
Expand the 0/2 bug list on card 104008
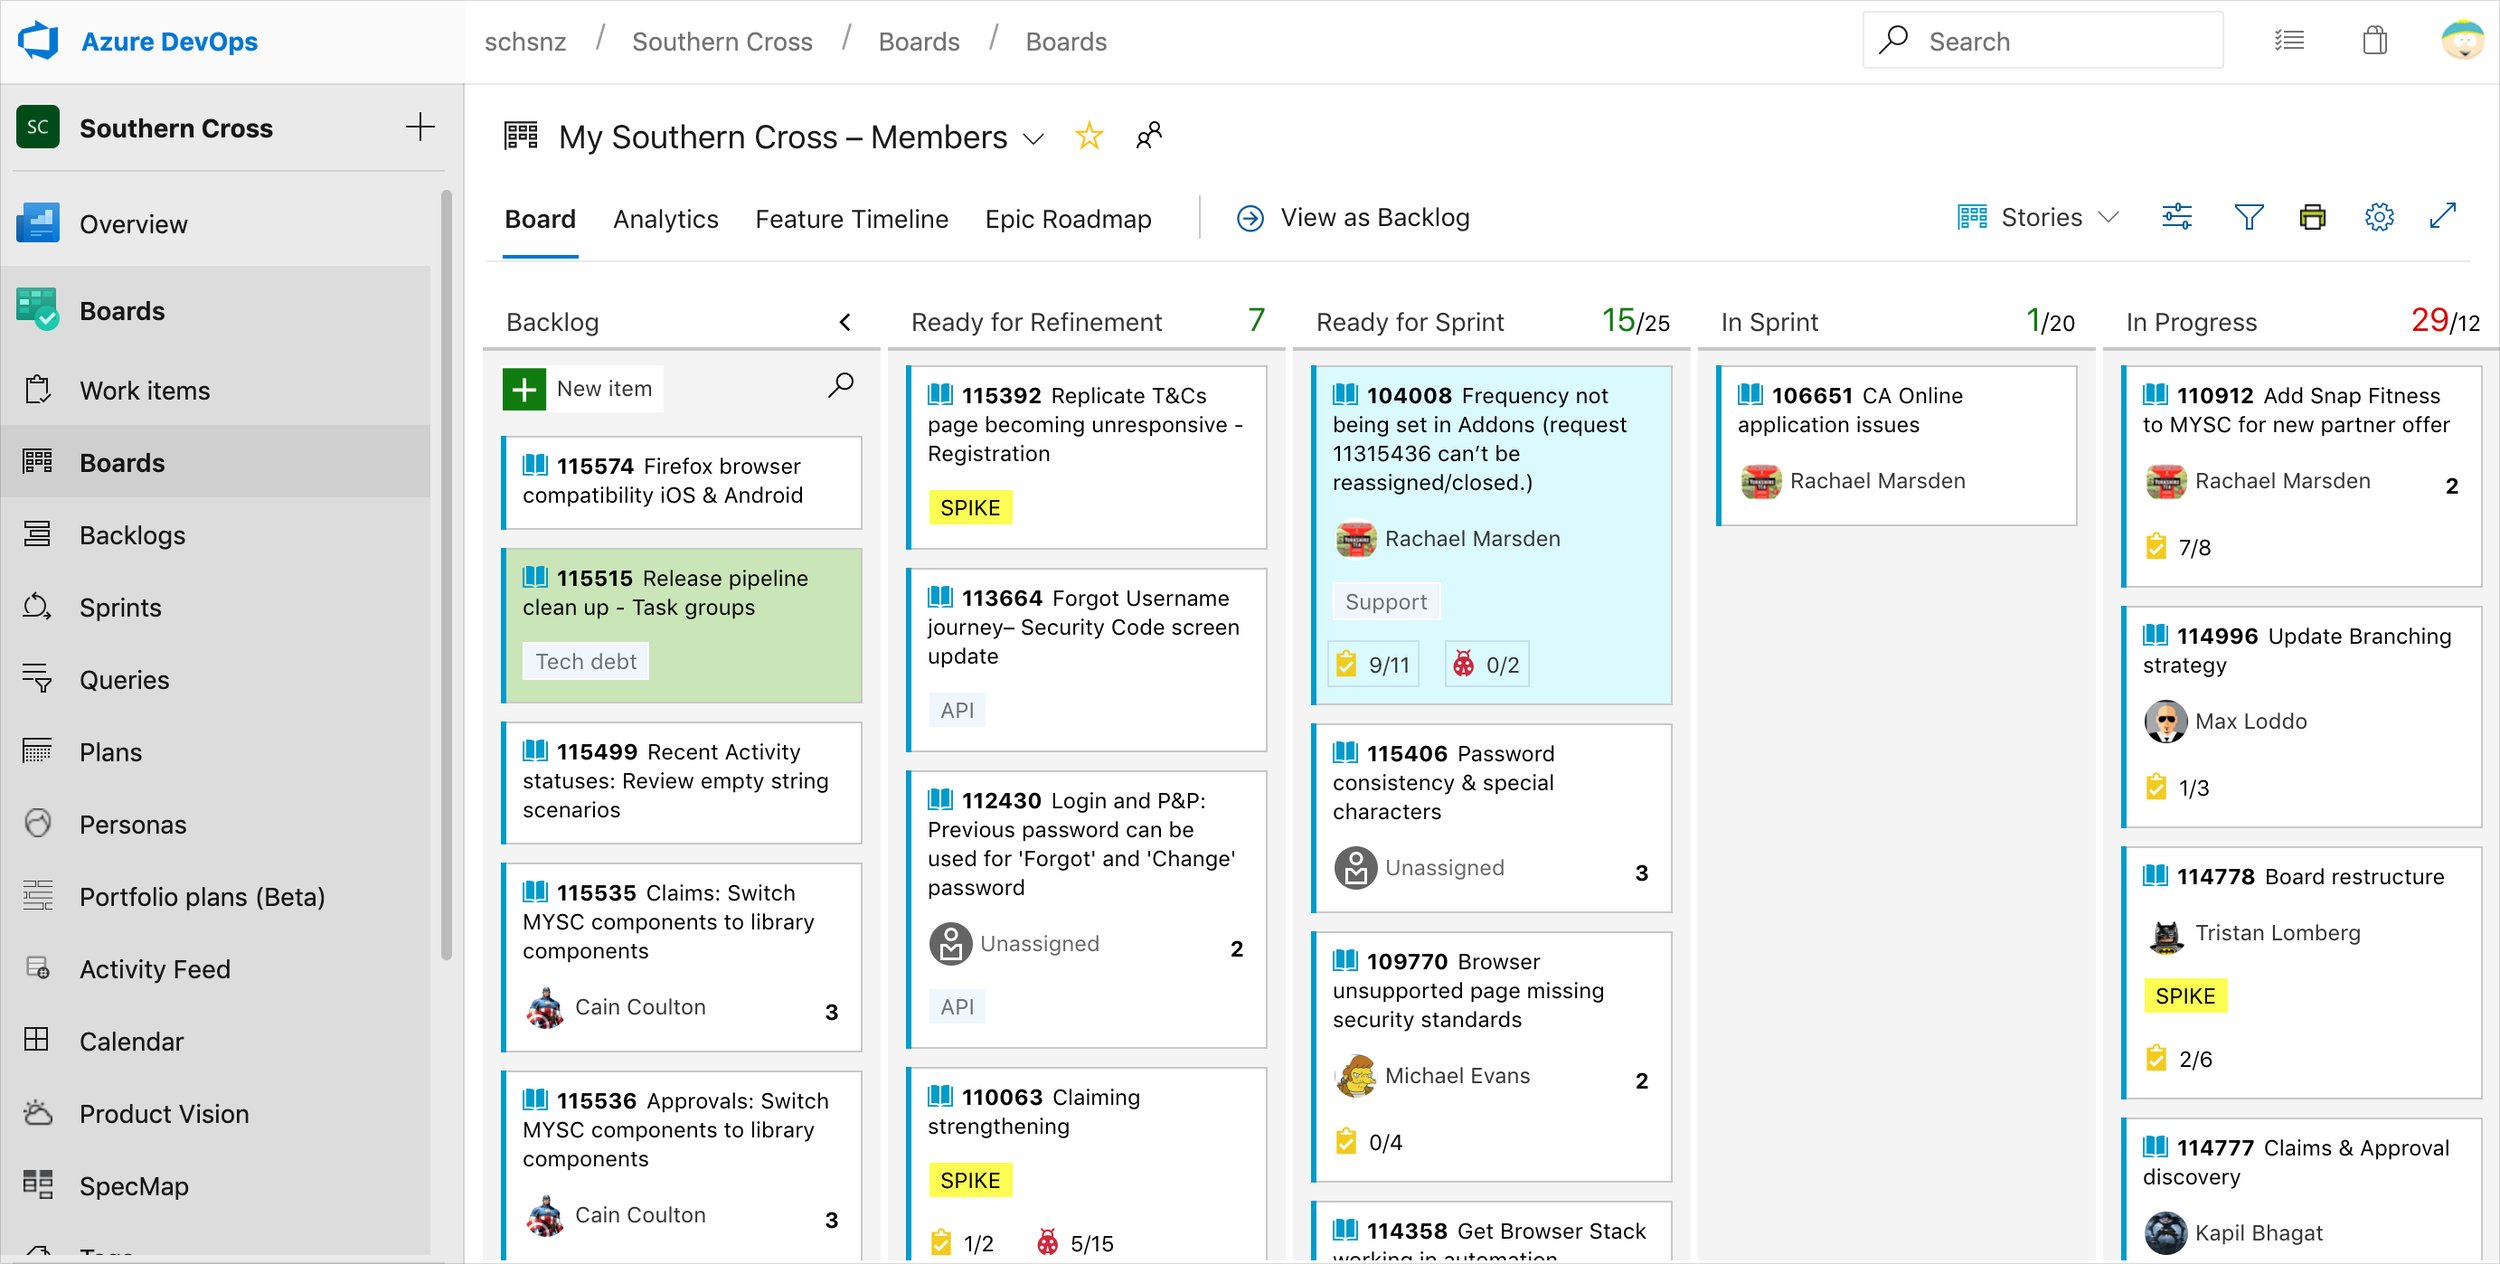[x=1487, y=664]
